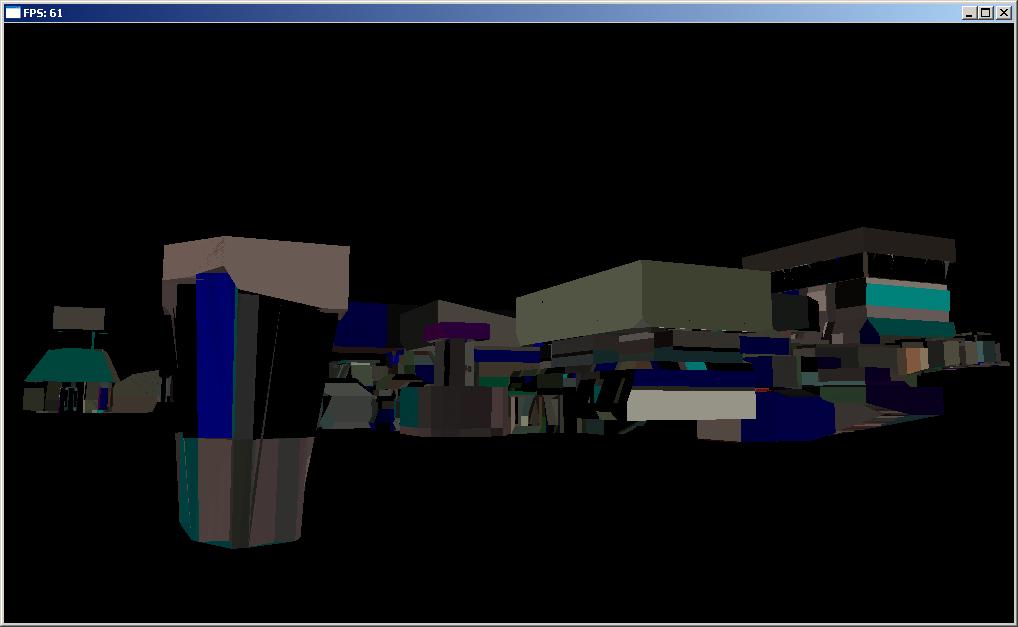Pick the small tan block at far right
The height and width of the screenshot is (627, 1018).
(x=915, y=360)
